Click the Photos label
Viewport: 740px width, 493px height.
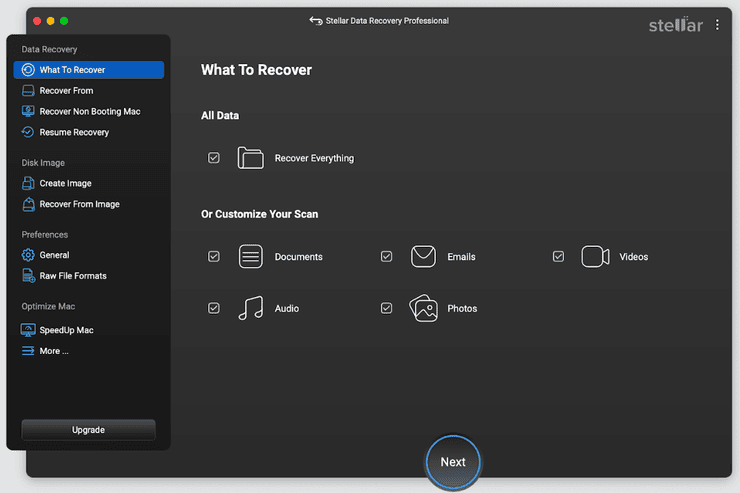click(x=462, y=309)
